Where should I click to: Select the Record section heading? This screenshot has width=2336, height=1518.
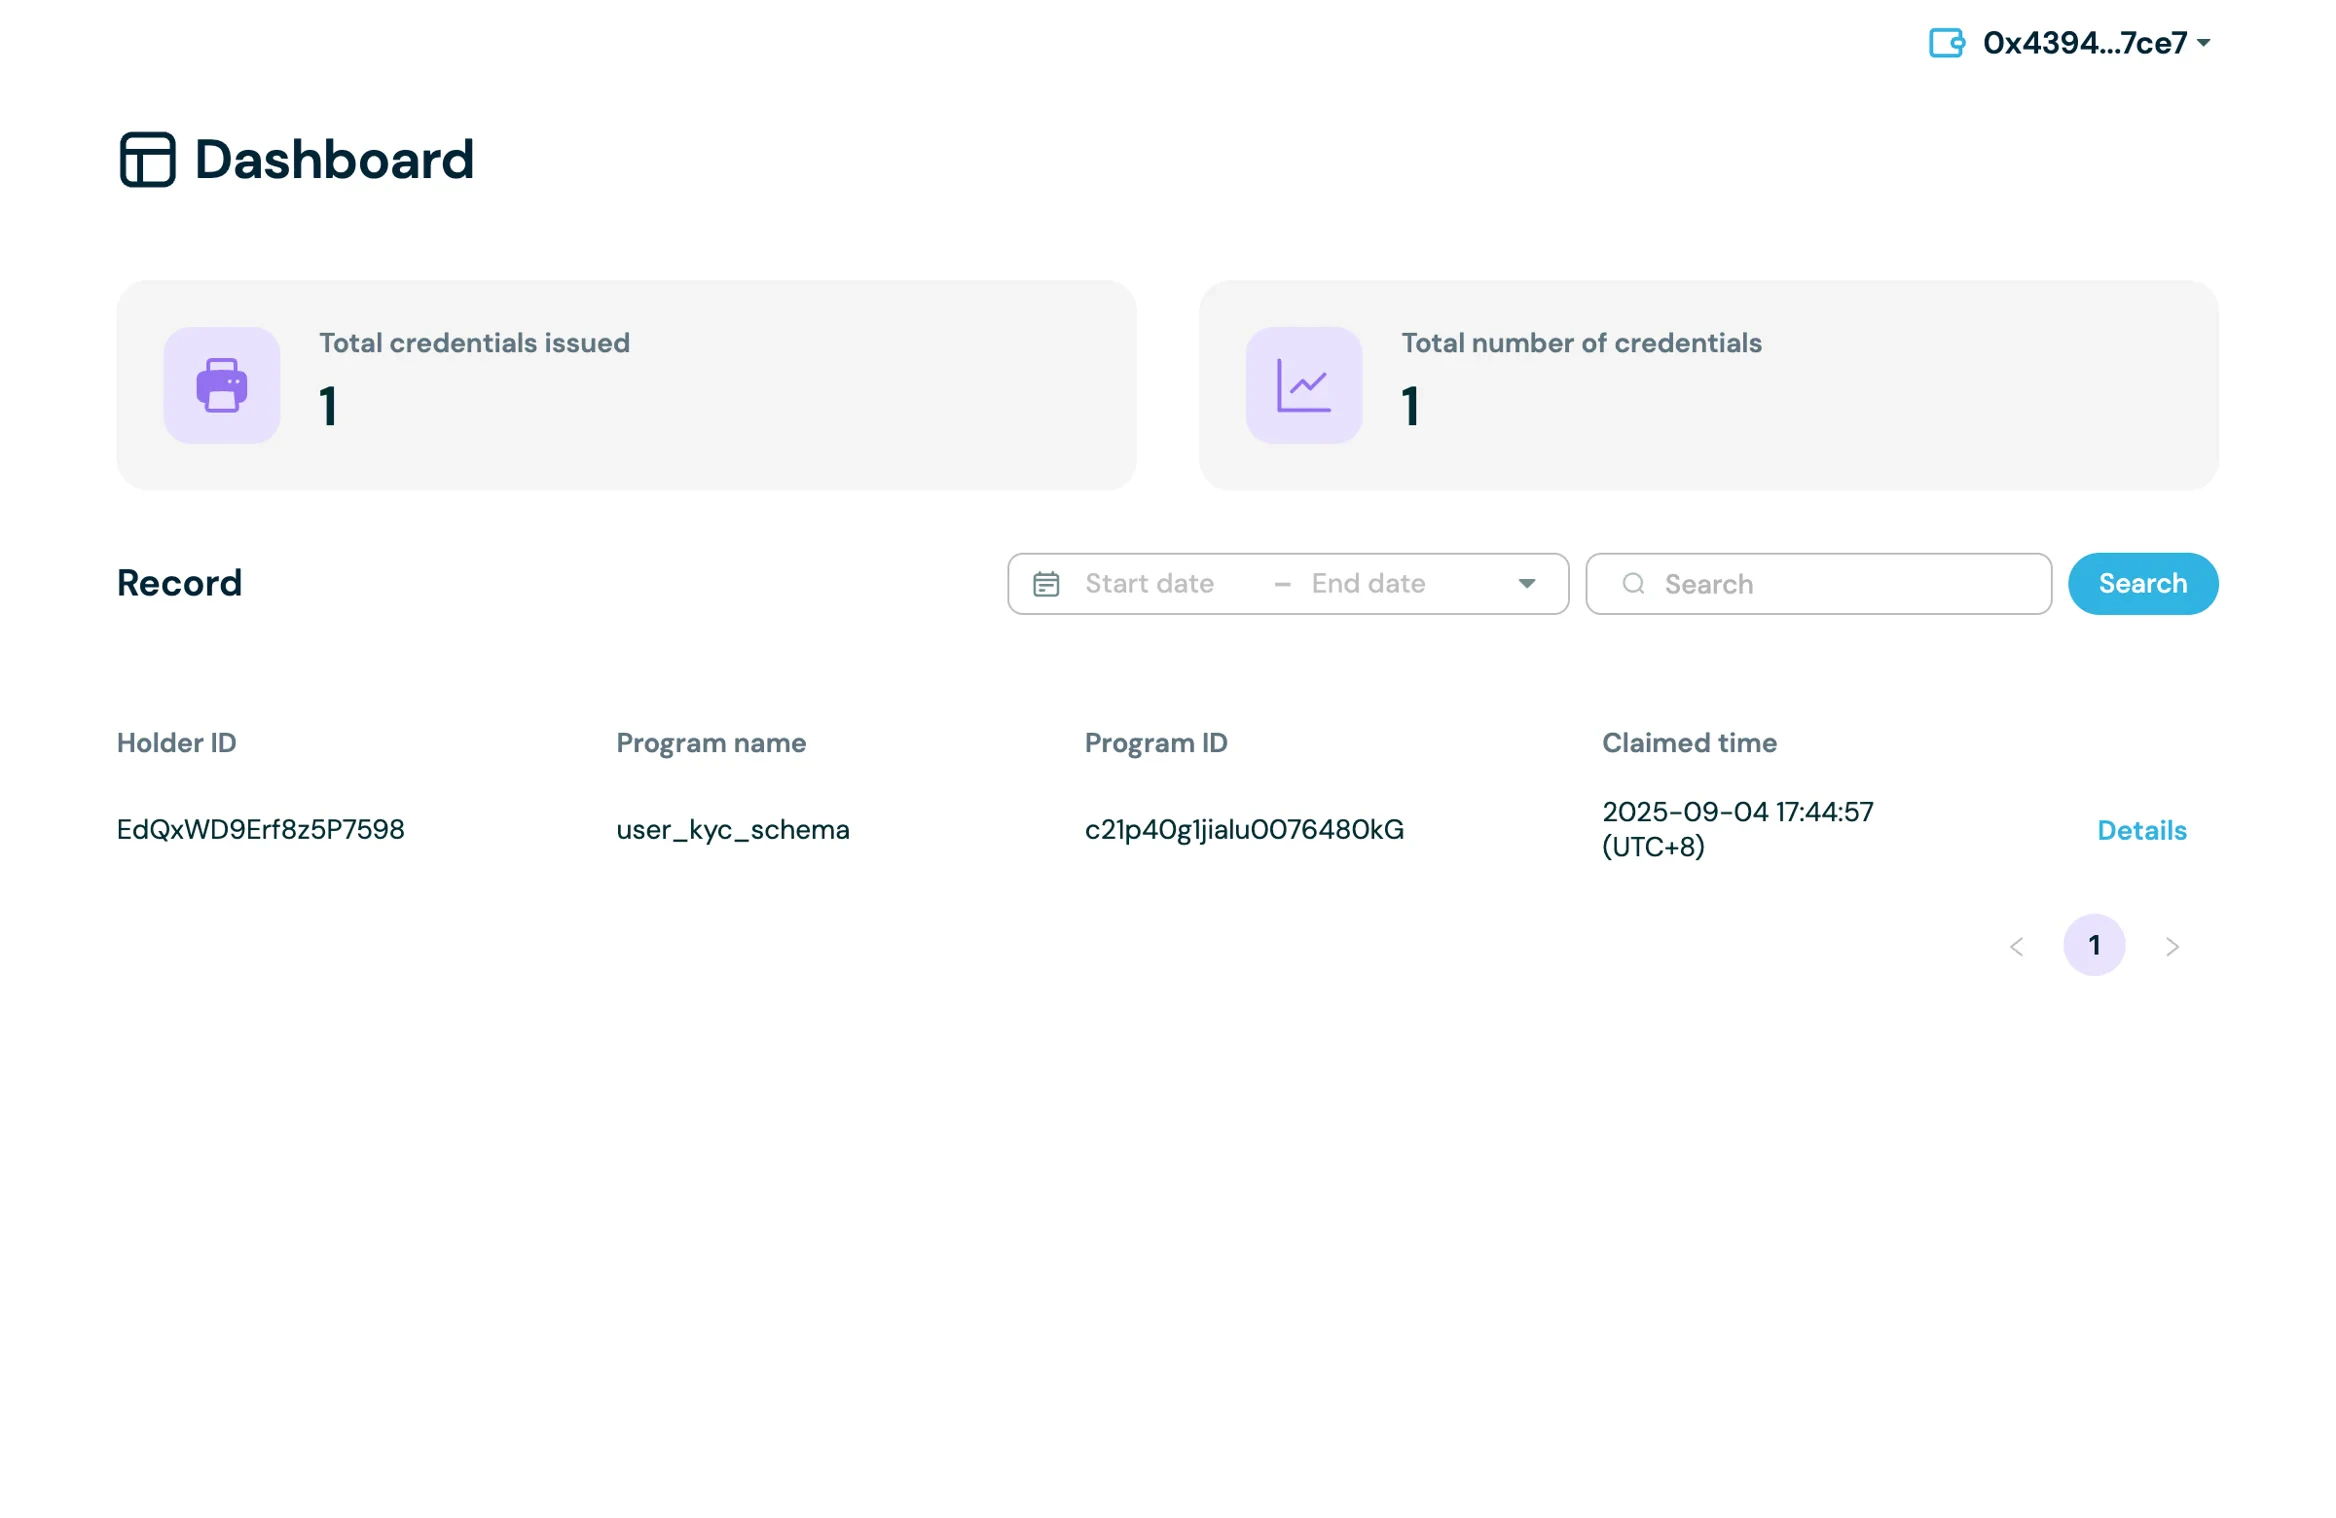[x=178, y=583]
